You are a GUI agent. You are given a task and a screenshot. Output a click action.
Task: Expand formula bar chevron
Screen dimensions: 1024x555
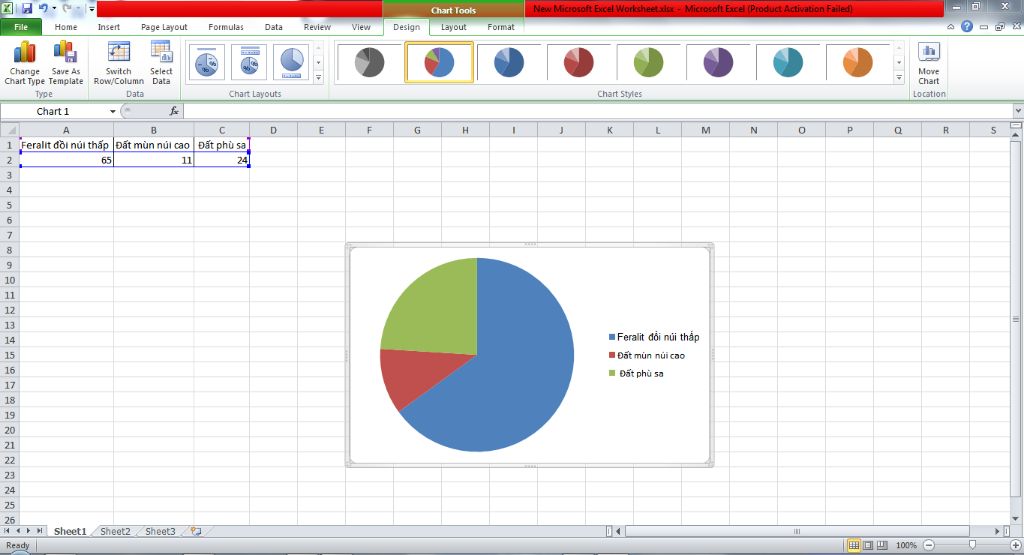tap(1017, 112)
